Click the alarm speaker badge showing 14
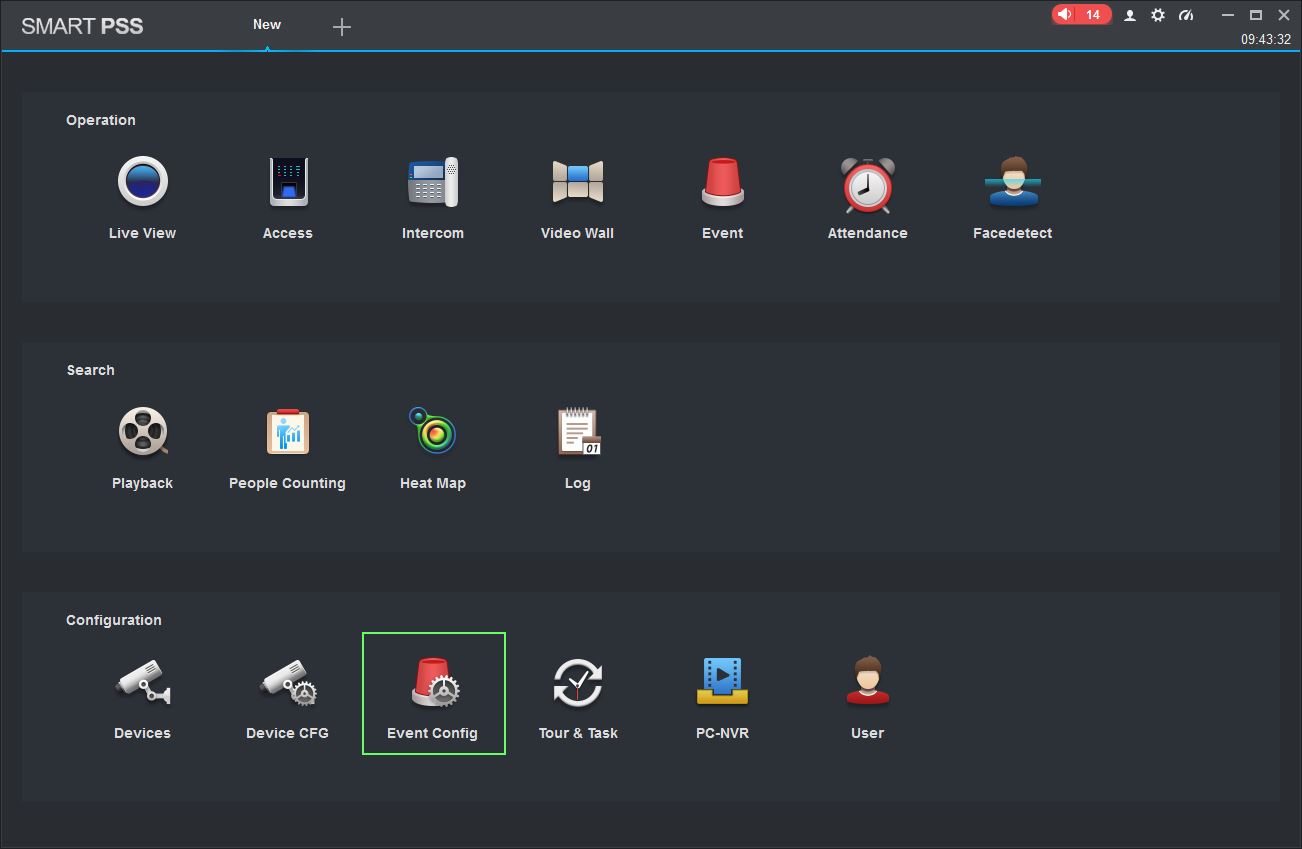1302x849 pixels. coord(1081,15)
